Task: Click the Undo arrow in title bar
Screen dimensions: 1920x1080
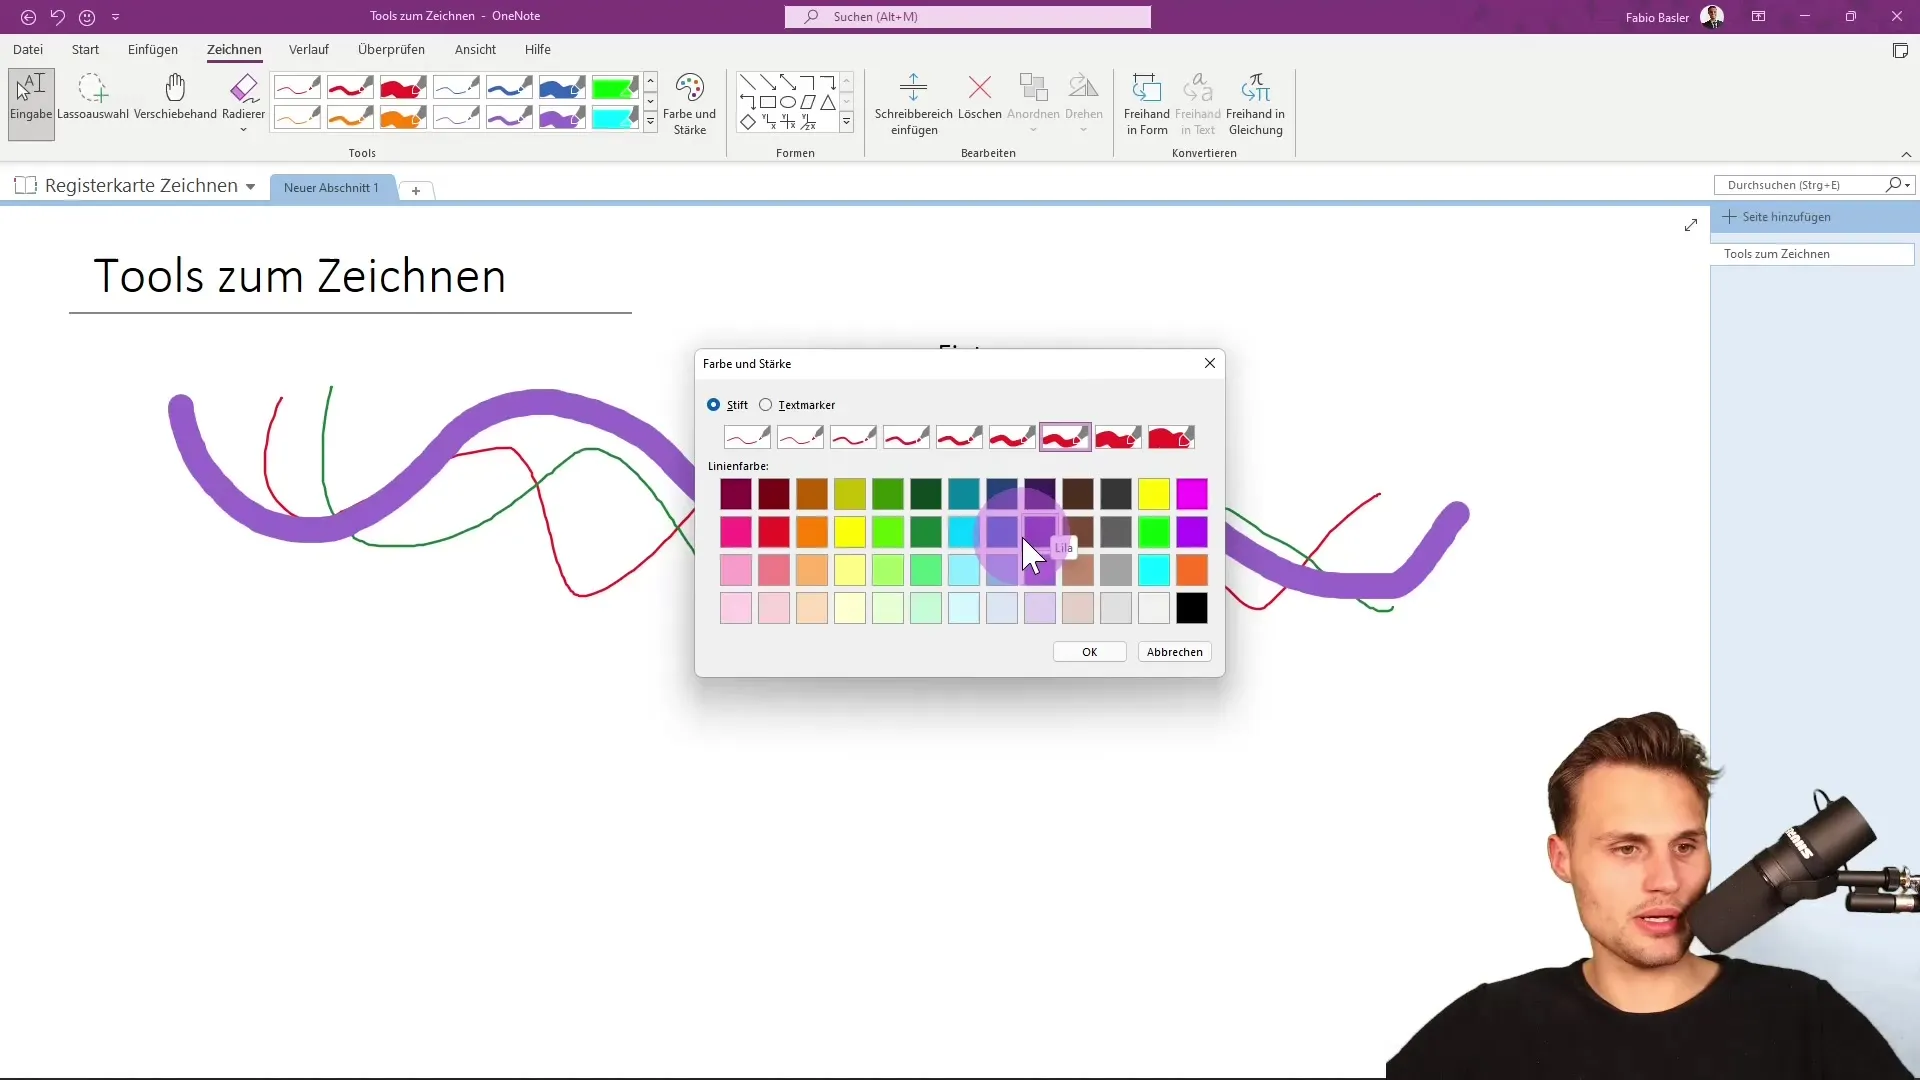Action: tap(58, 17)
